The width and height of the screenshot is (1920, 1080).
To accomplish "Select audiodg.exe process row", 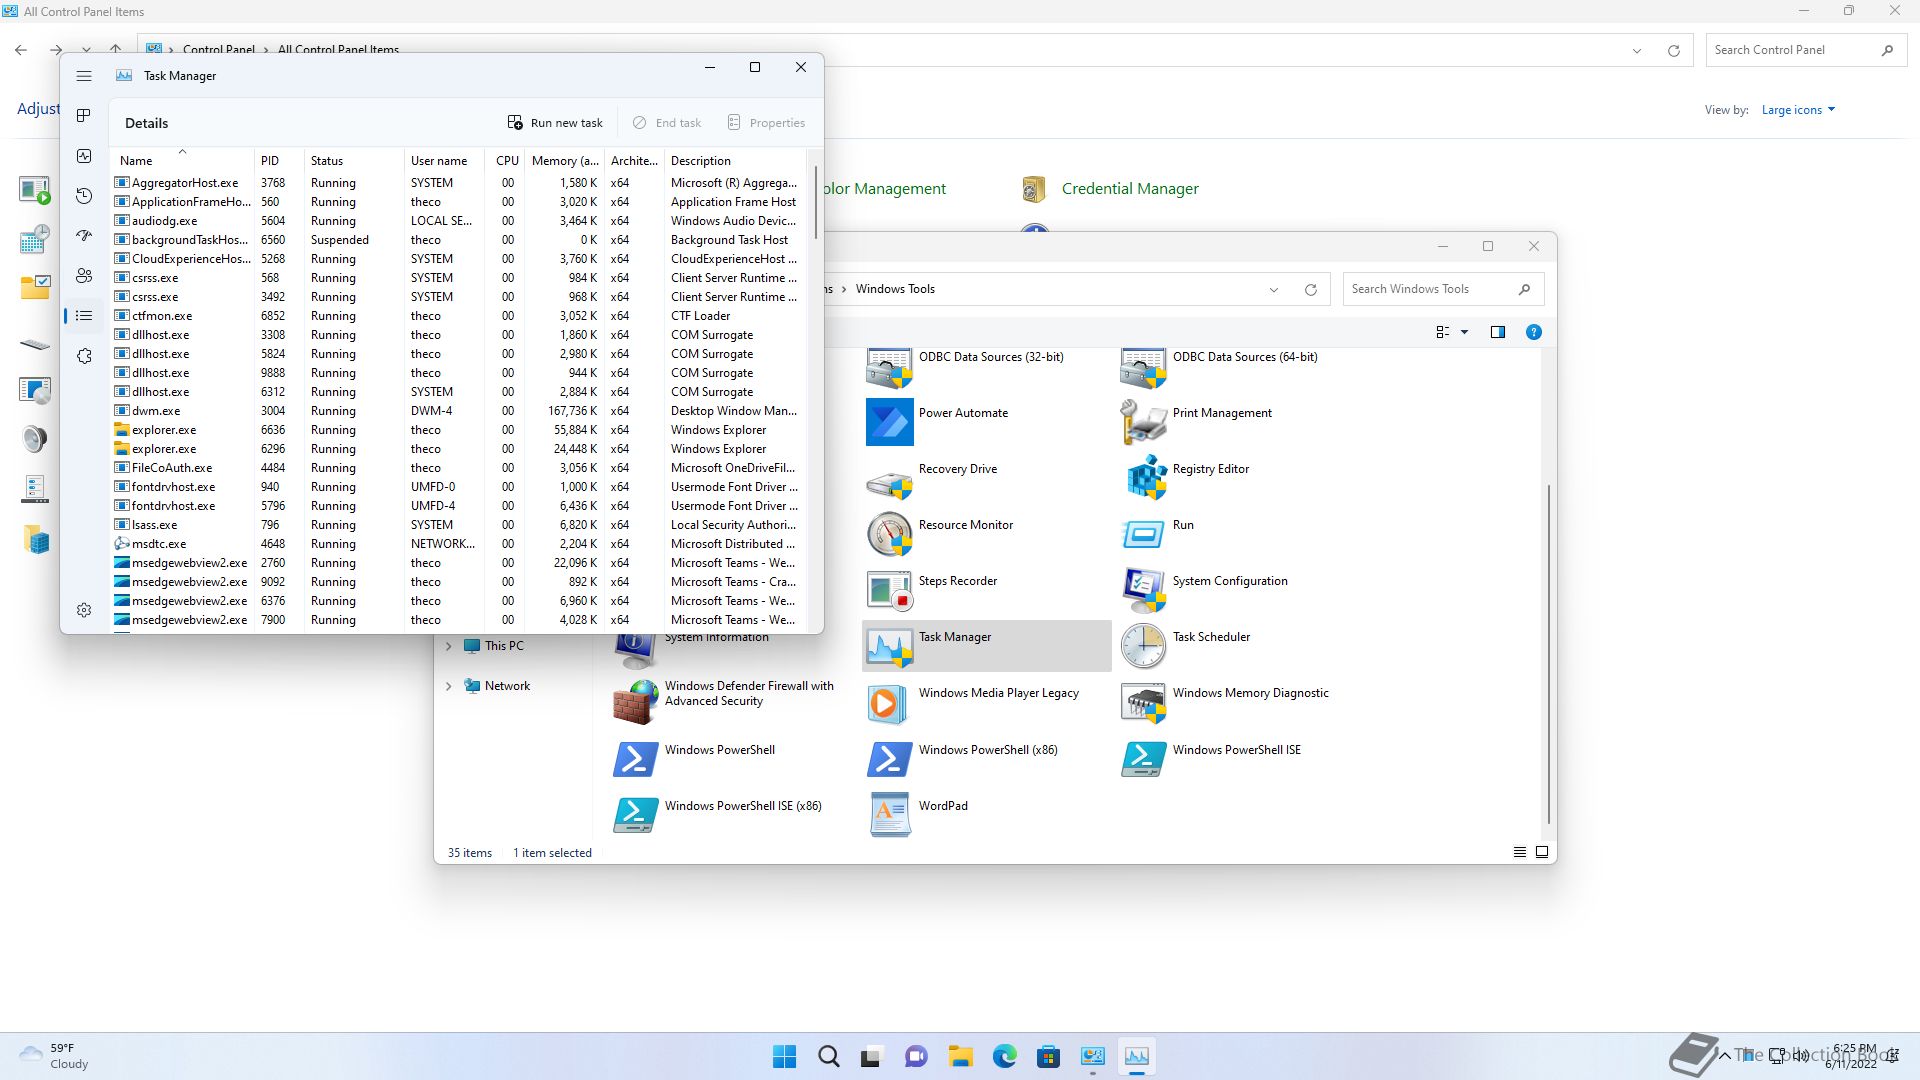I will (458, 221).
